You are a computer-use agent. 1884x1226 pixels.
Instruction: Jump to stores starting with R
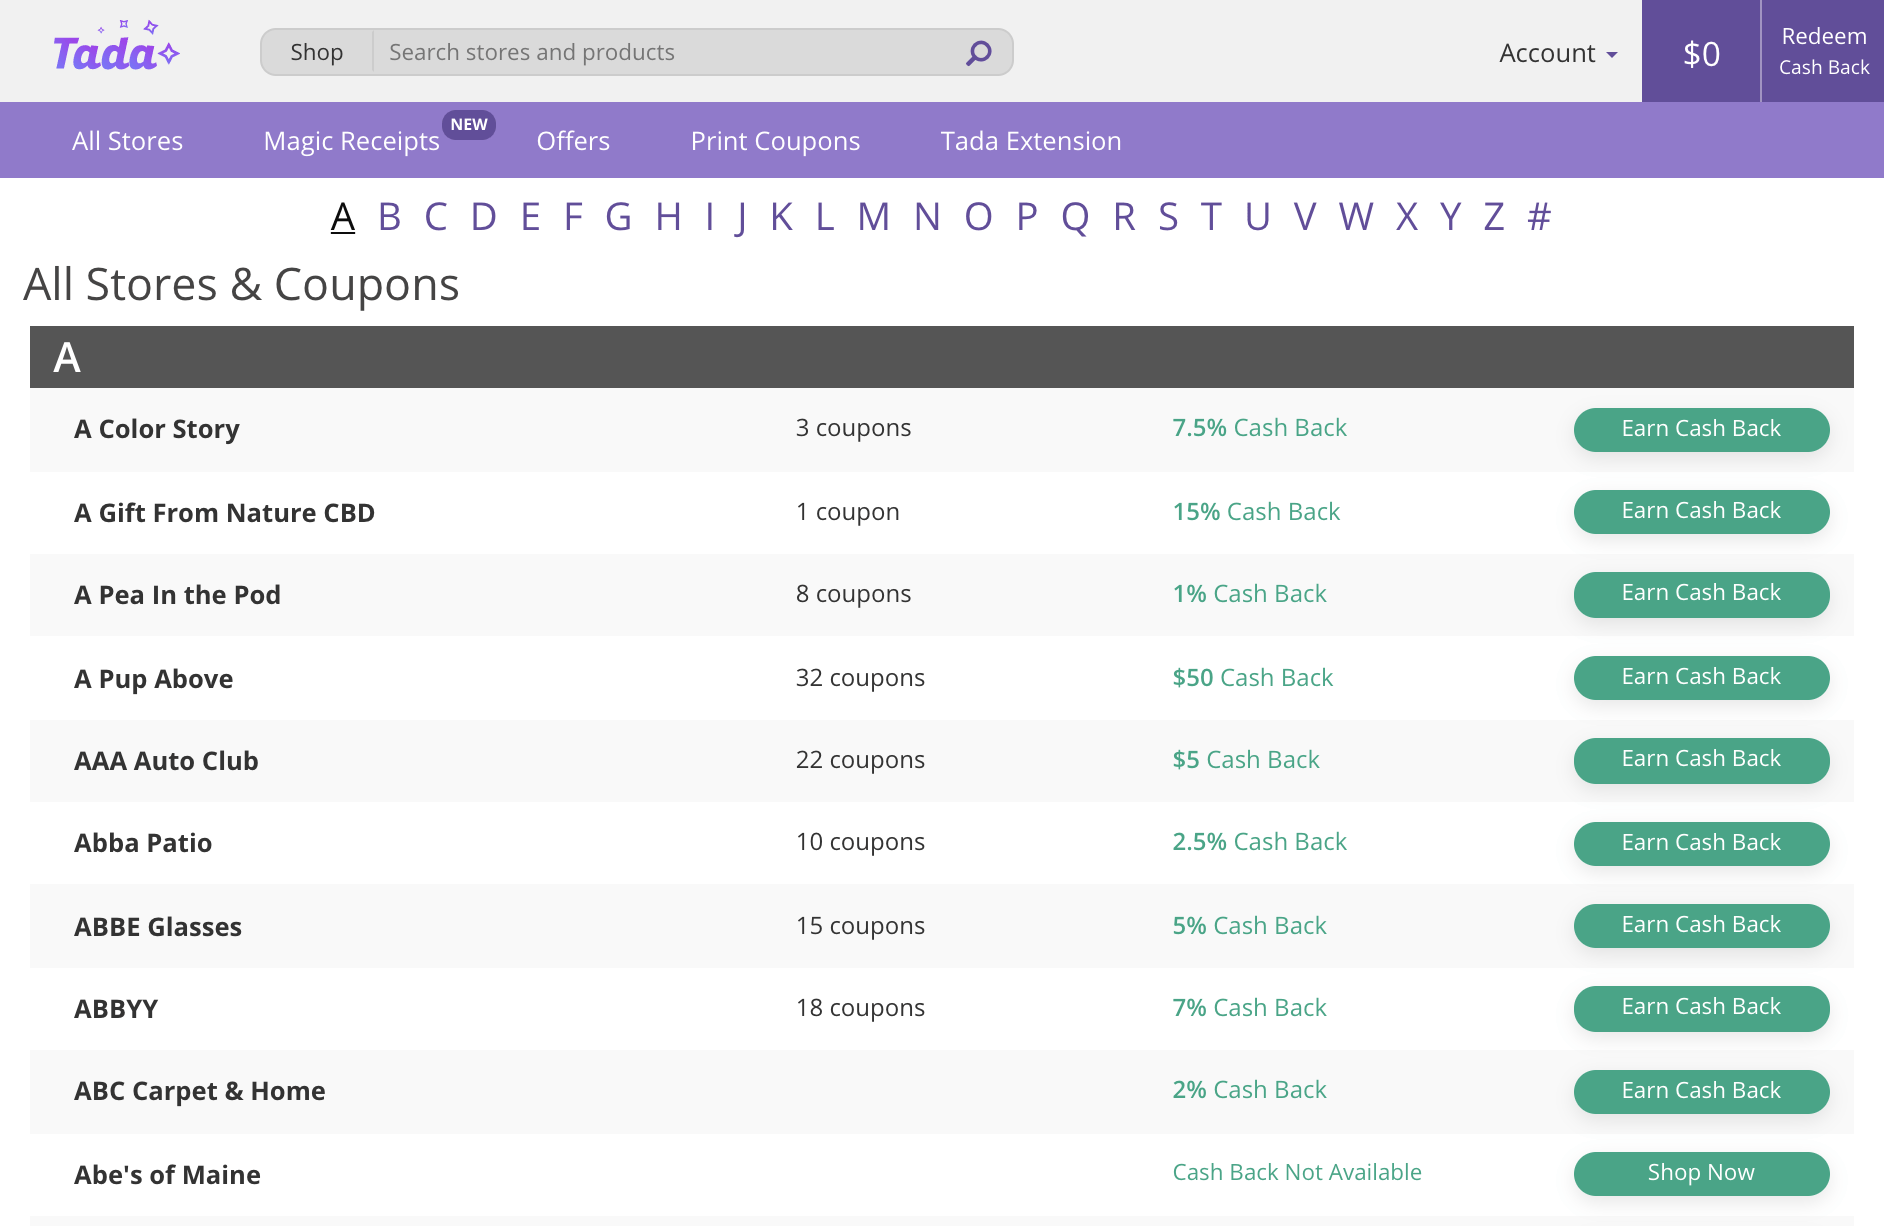point(1124,216)
